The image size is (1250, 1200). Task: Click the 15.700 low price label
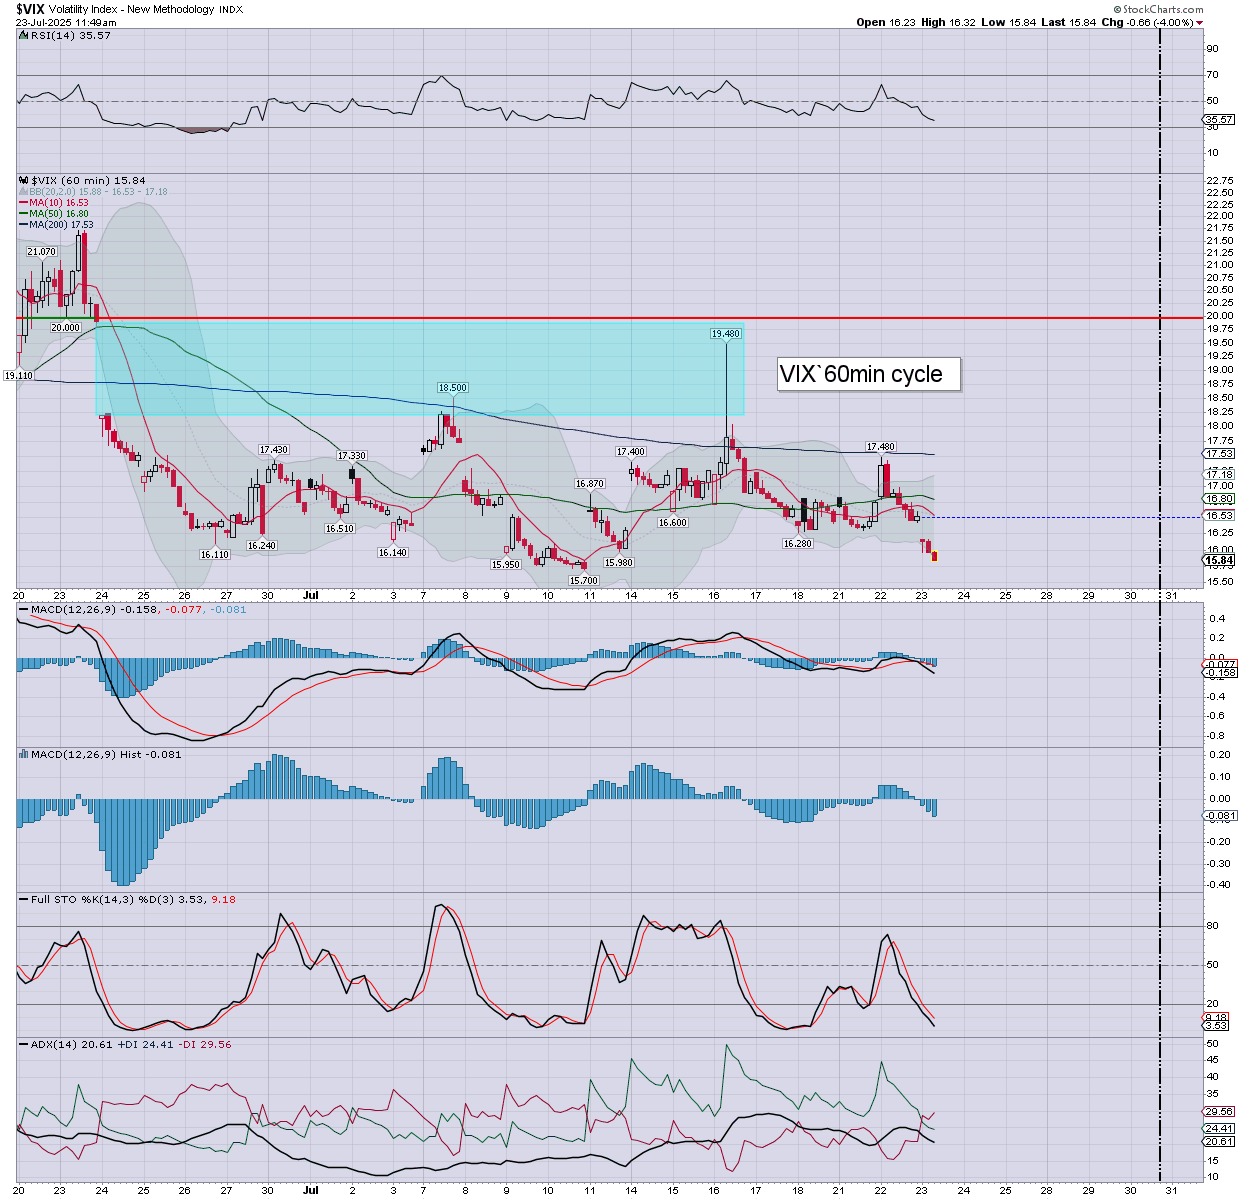tap(584, 581)
